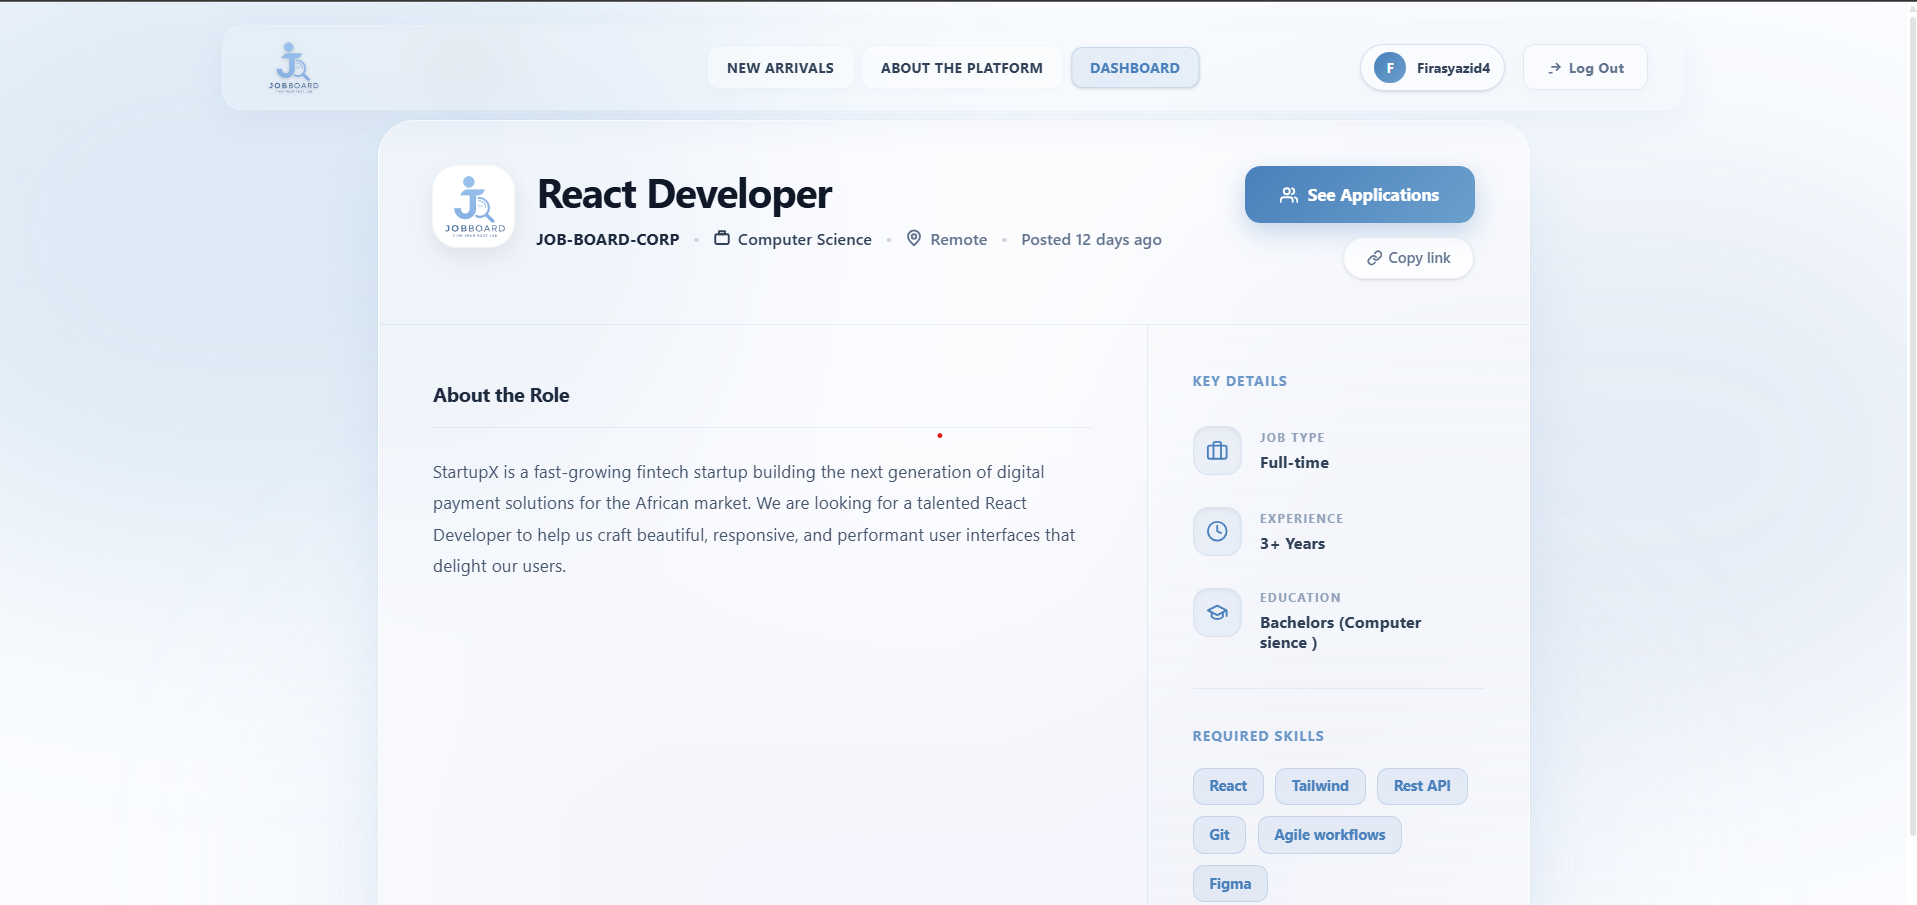Click the JobBoard logo in the navbar
Viewport: 1917px width, 905px height.
tap(293, 66)
